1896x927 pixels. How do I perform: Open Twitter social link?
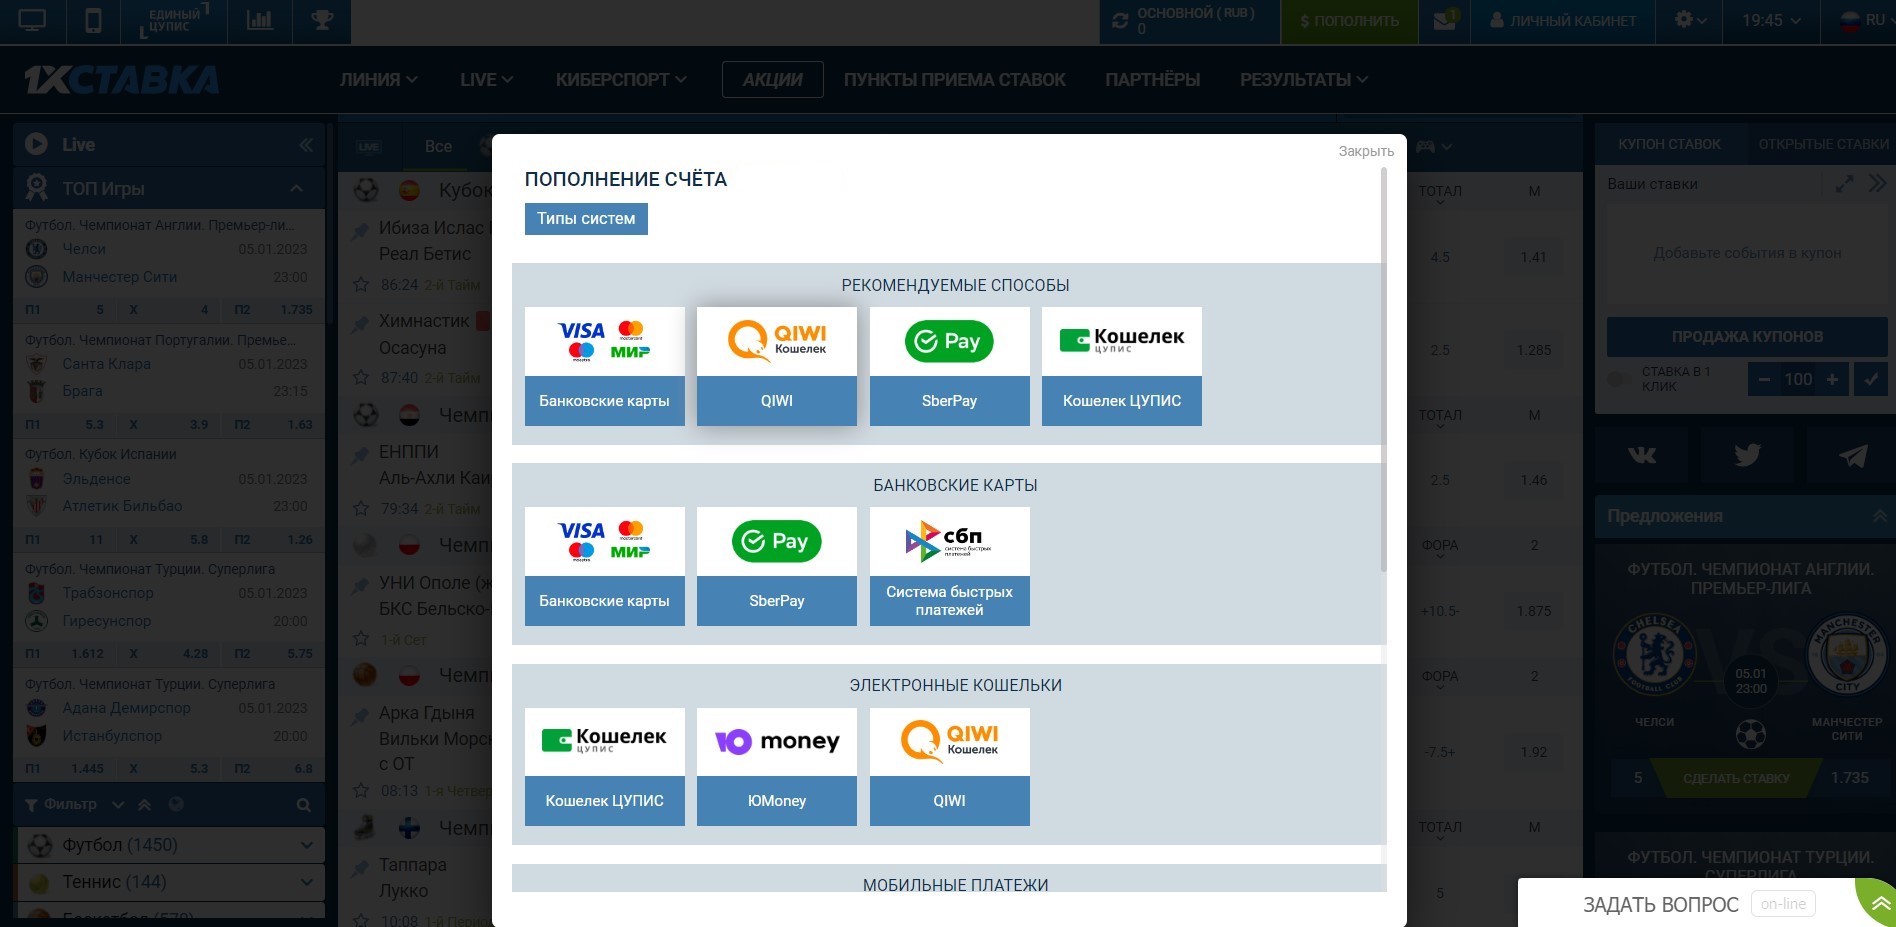click(1747, 456)
